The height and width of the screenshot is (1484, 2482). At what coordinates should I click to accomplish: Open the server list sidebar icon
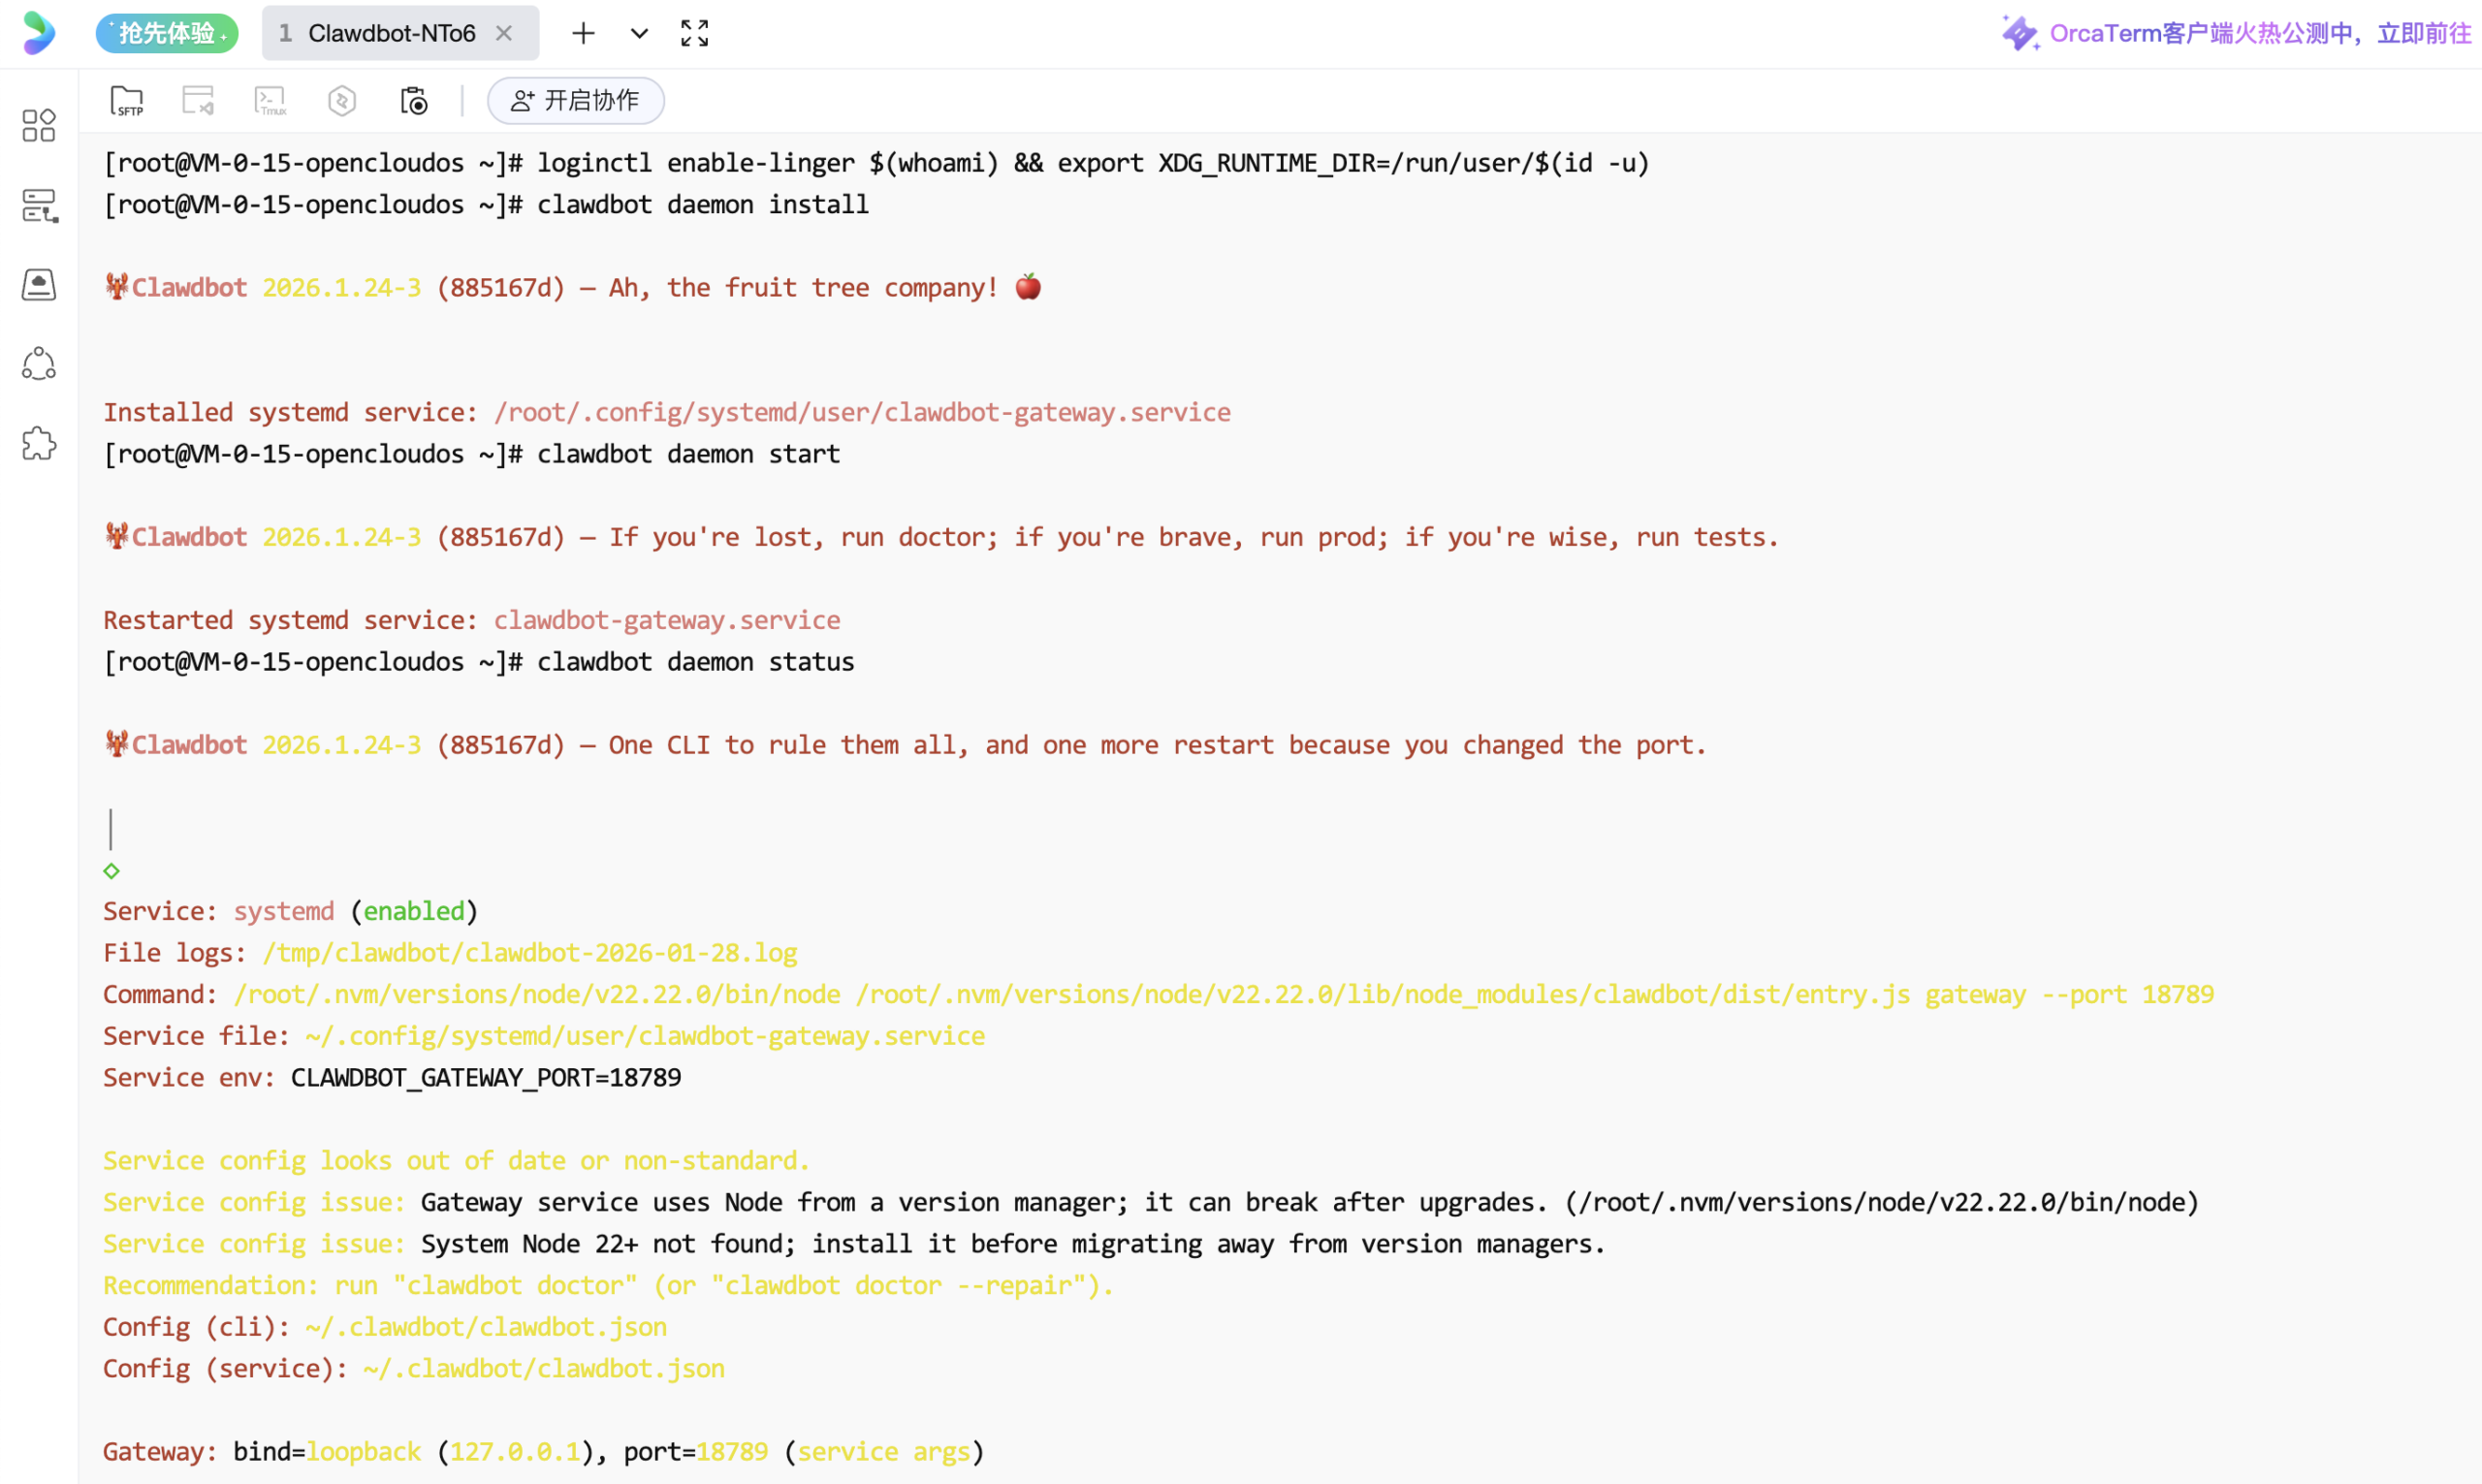click(39, 205)
